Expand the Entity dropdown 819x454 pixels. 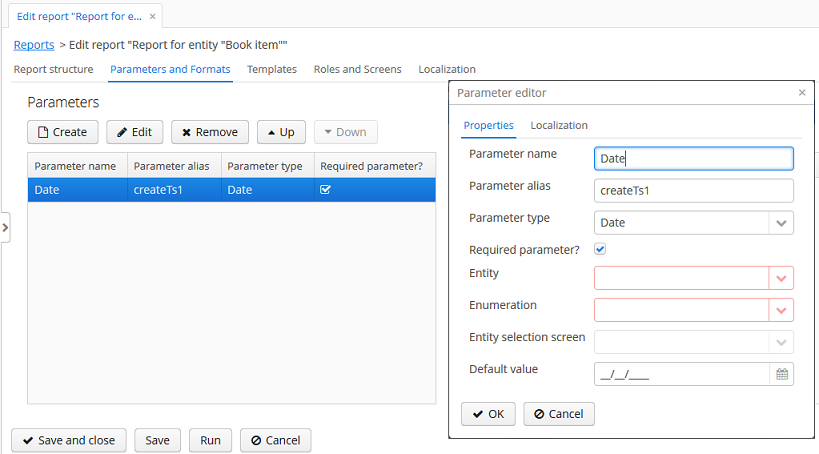(781, 278)
